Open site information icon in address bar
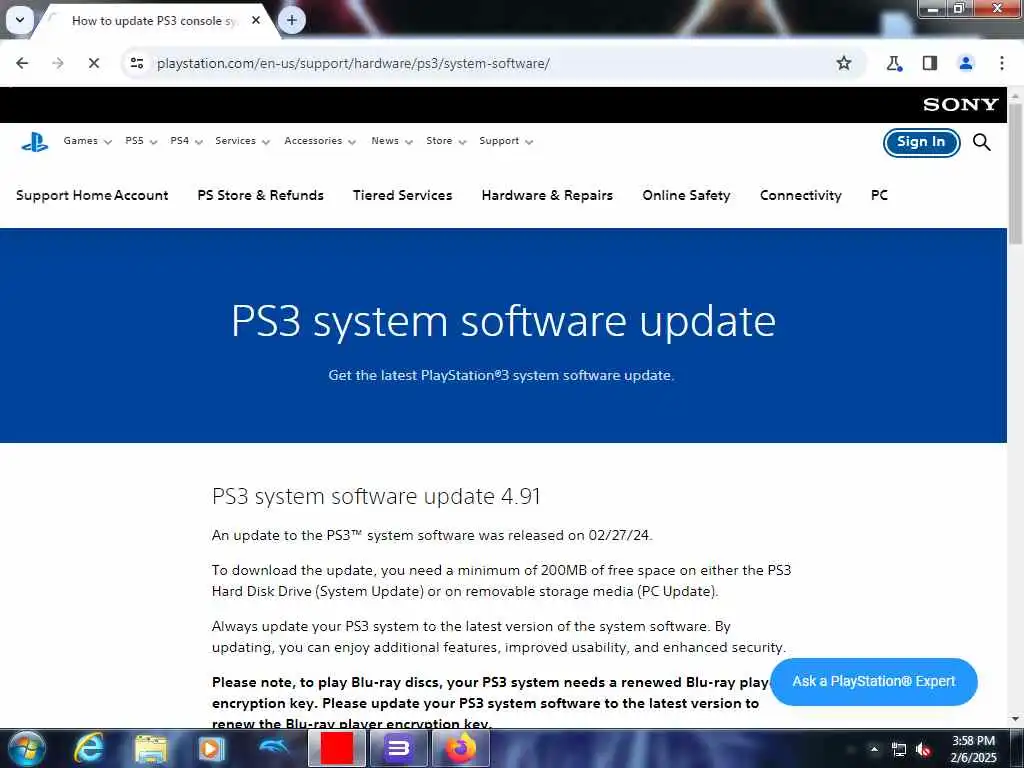1024x768 pixels. 137,63
